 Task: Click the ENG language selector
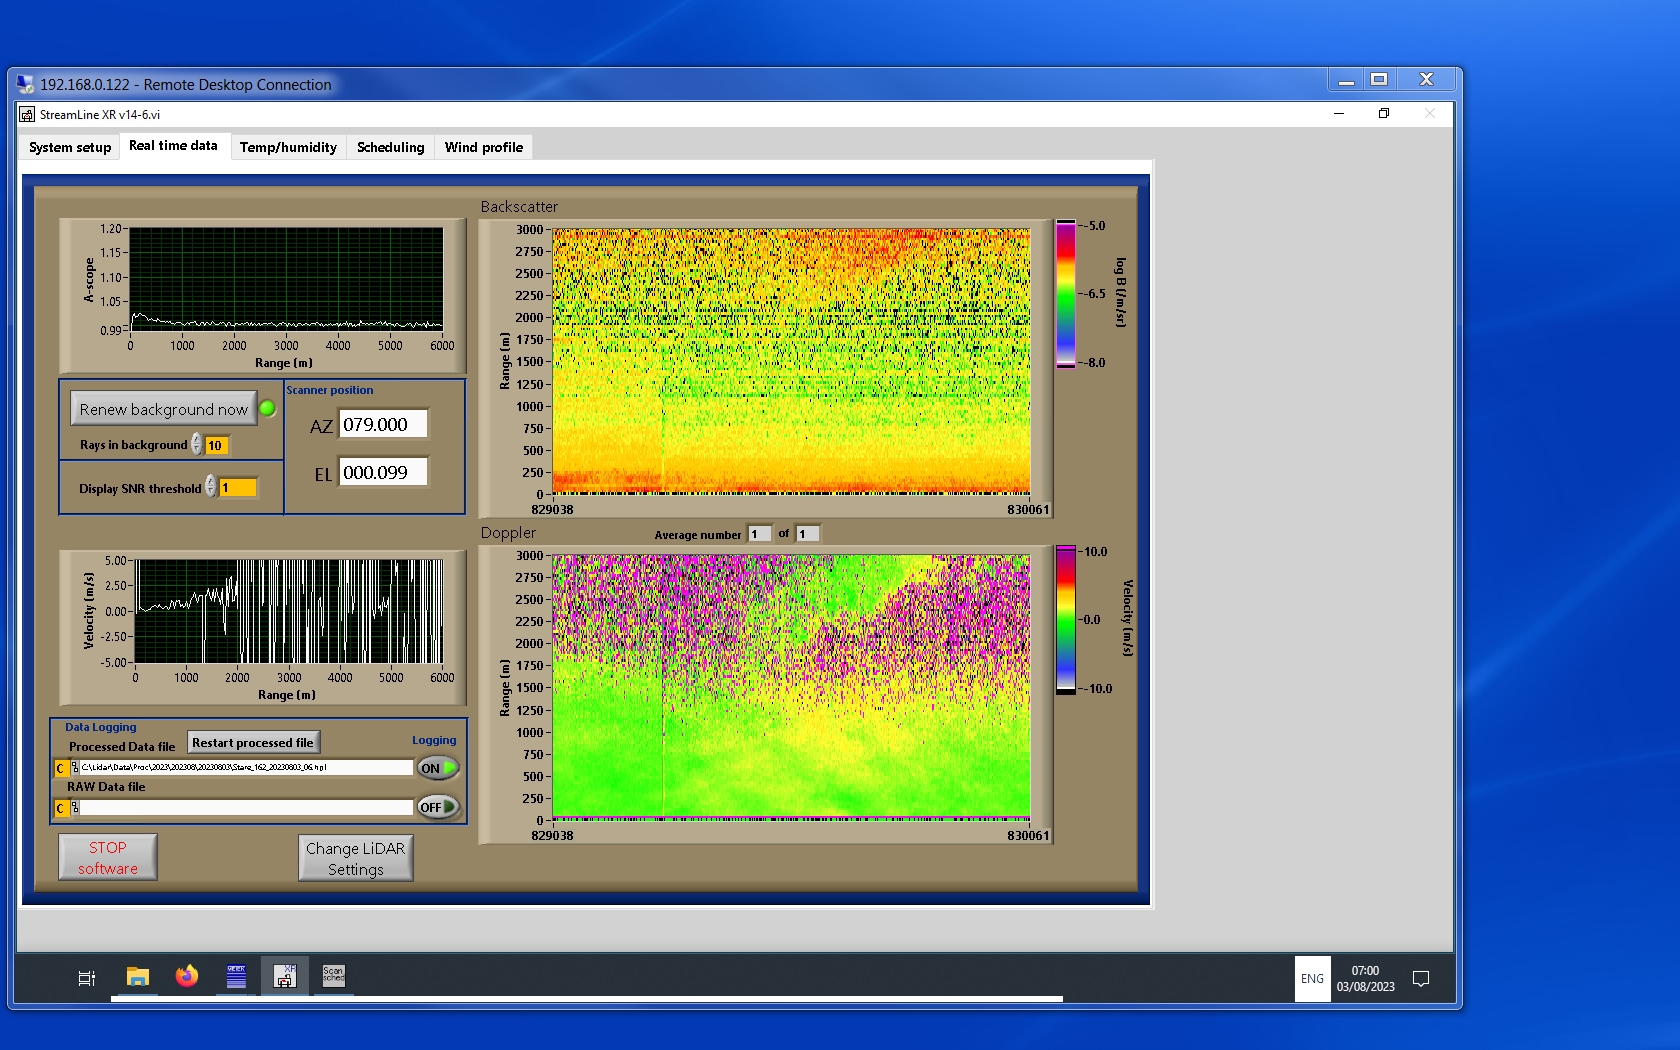pos(1312,978)
